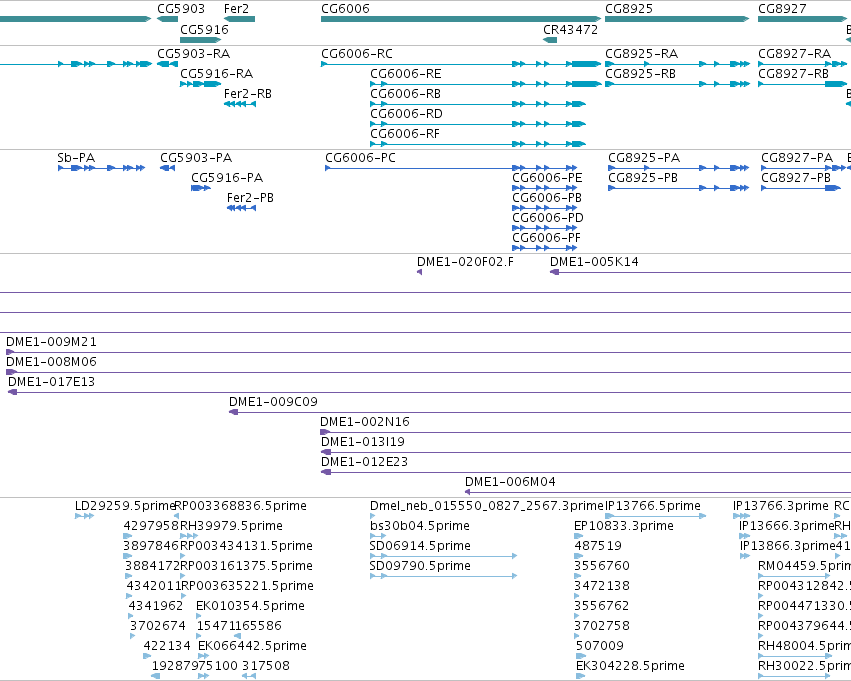The width and height of the screenshot is (851, 681).
Task: Select the EK304228.5prime EST label
Action: [x=630, y=666]
